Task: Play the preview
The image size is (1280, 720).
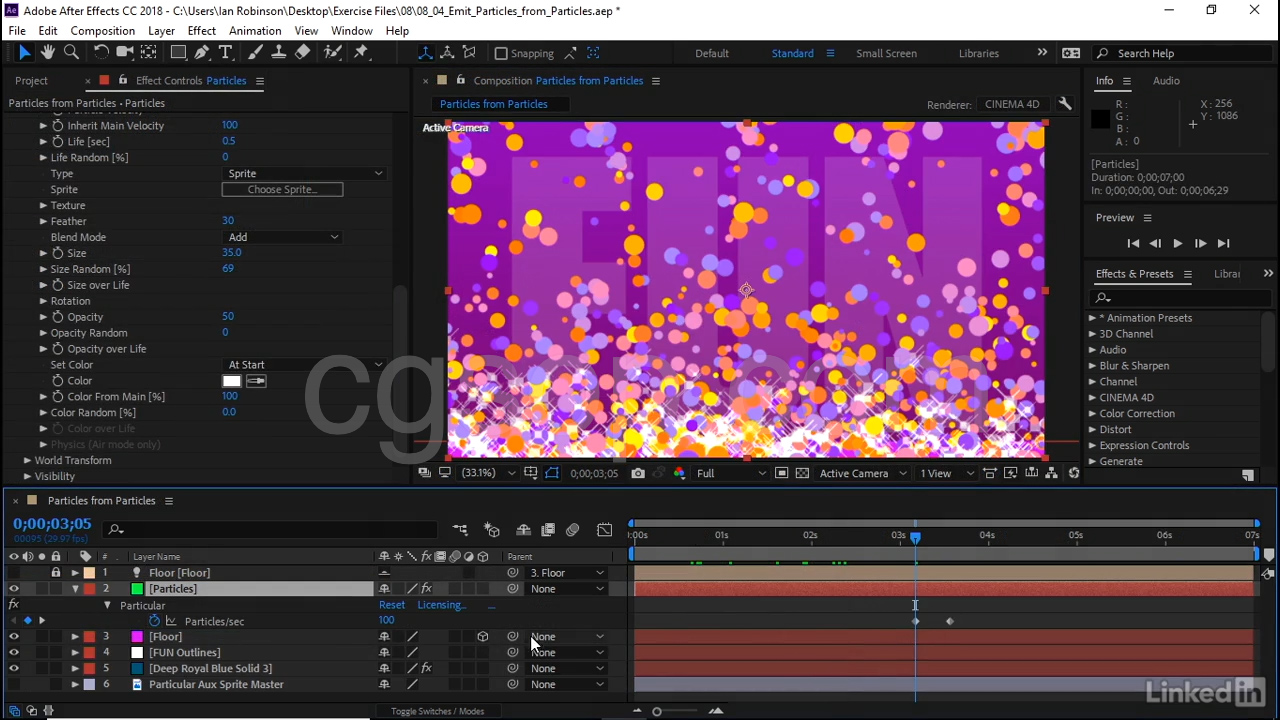Action: click(x=1177, y=243)
